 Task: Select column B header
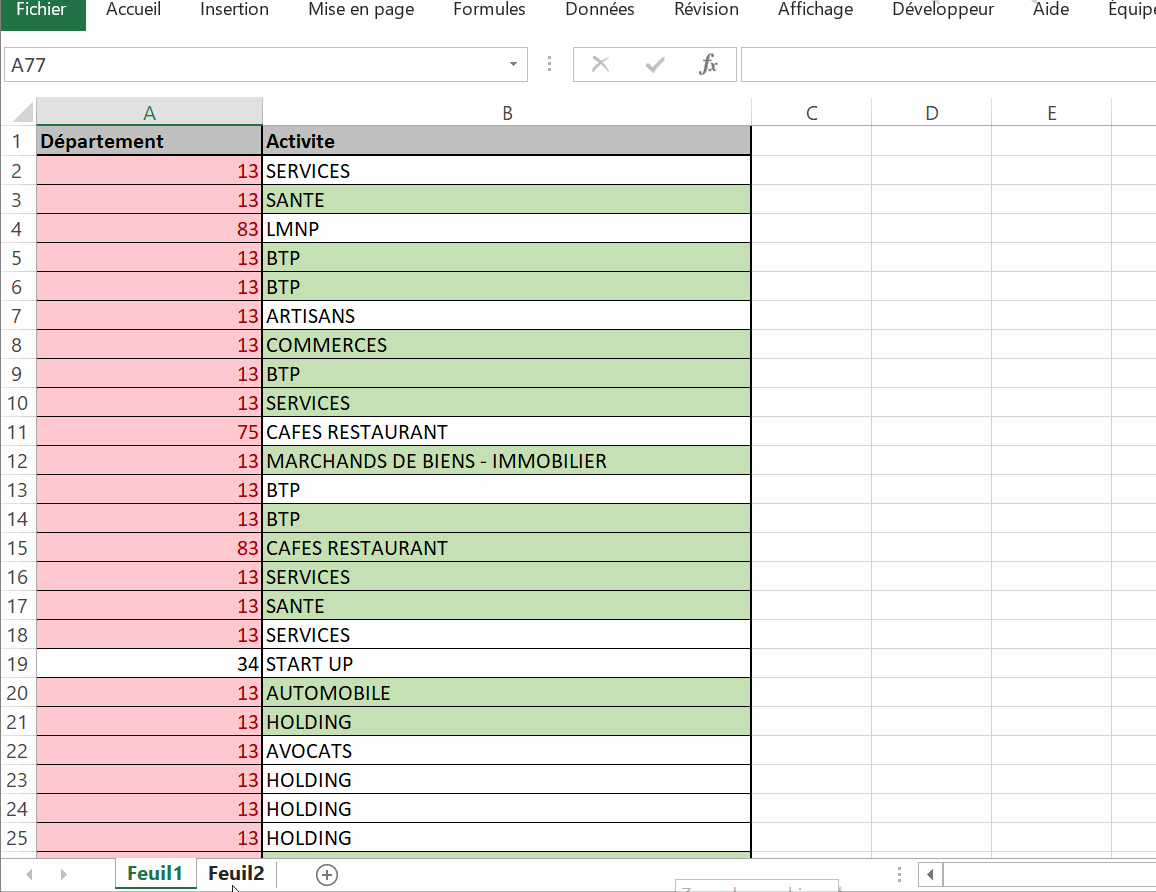tap(507, 113)
